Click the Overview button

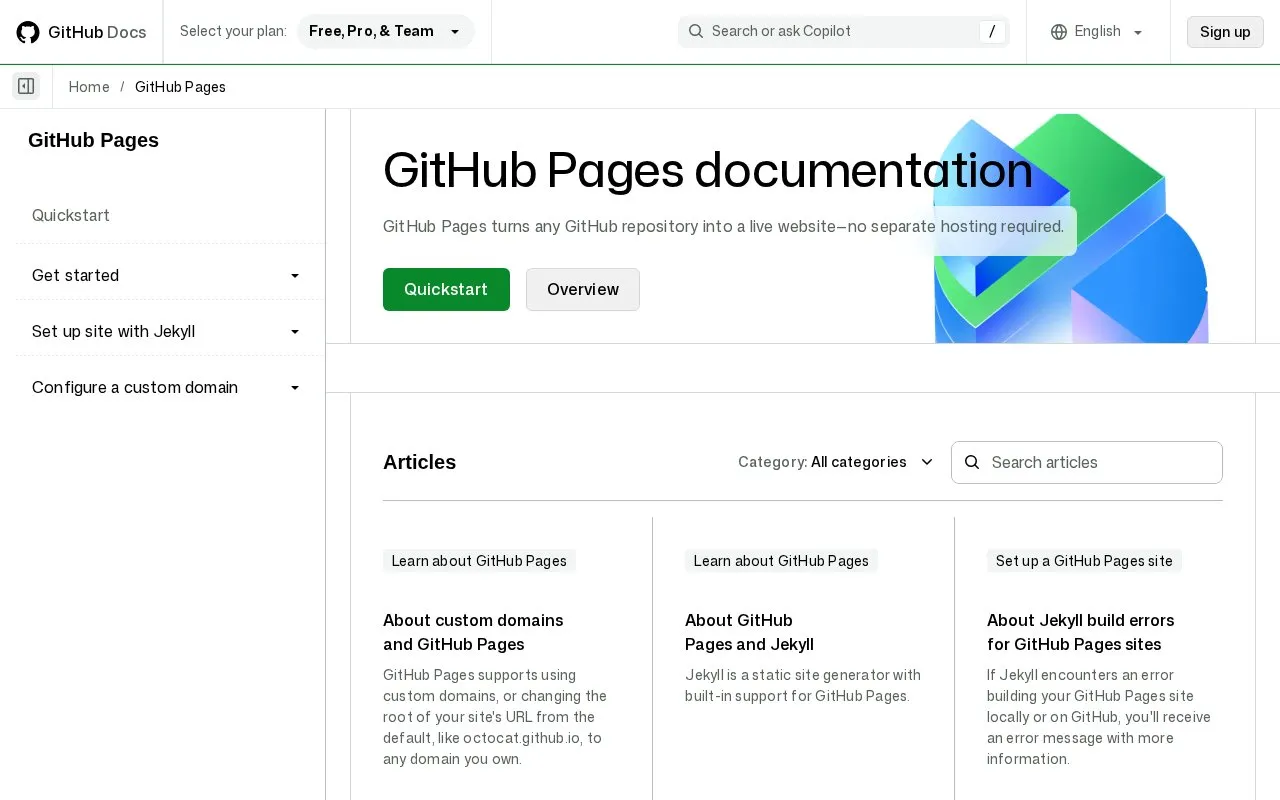coord(583,289)
